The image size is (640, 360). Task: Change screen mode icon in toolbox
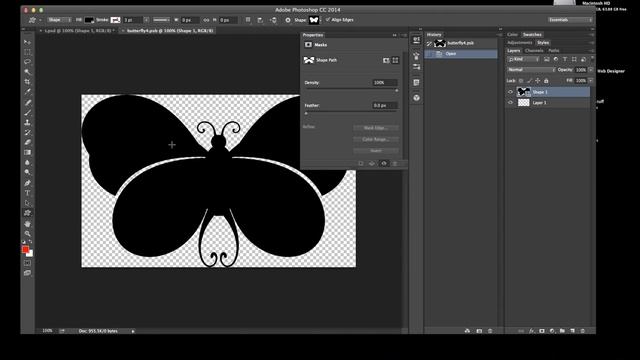[x=27, y=273]
